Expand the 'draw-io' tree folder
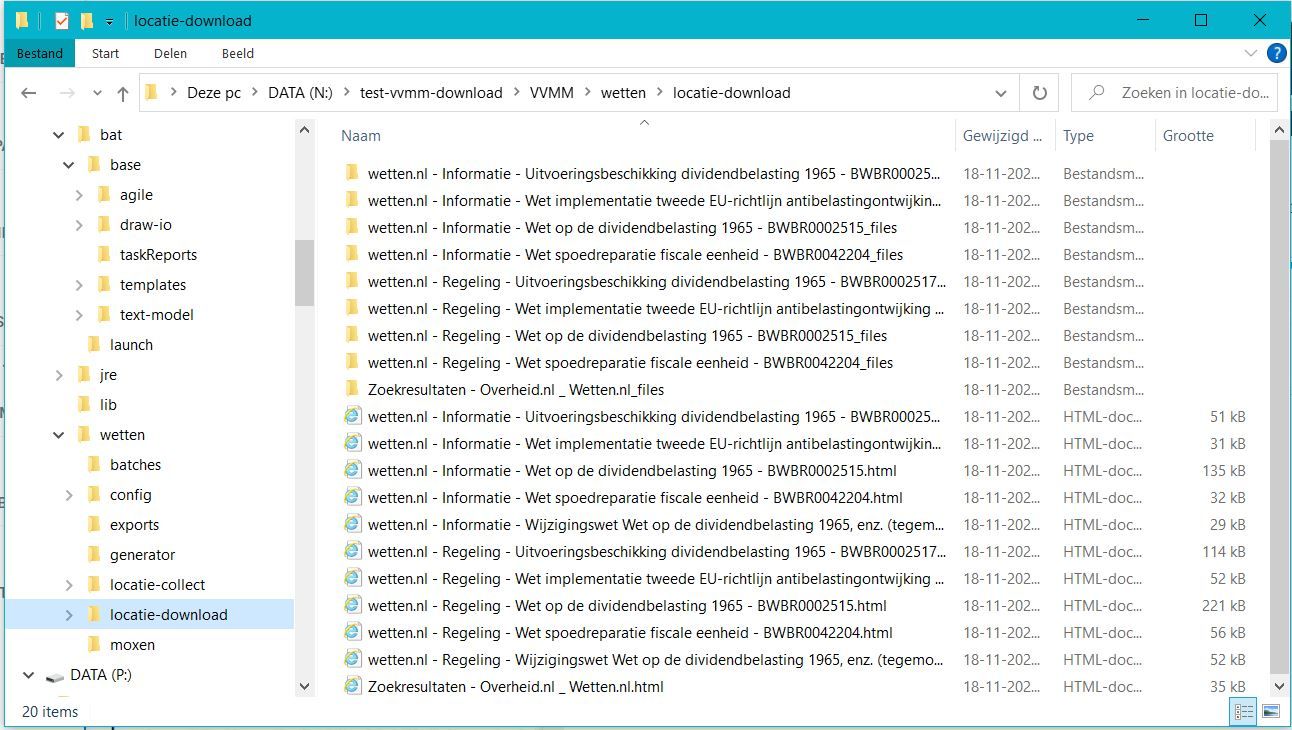This screenshot has width=1292, height=730. [x=79, y=225]
